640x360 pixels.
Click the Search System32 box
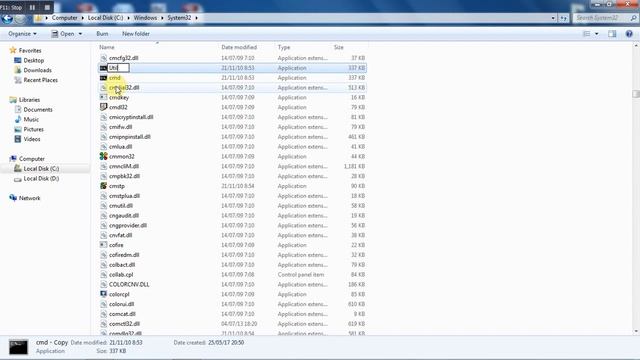605,18
